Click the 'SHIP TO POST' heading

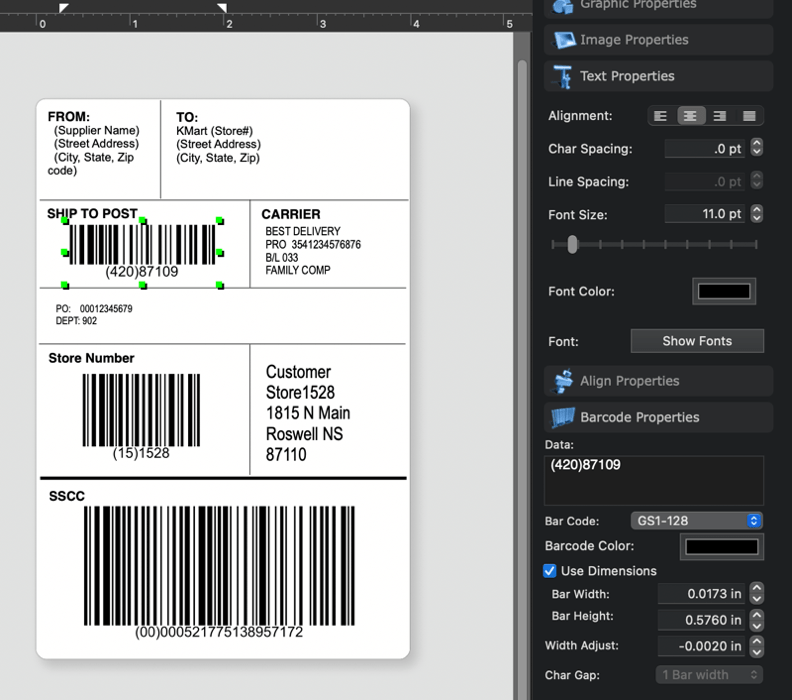[92, 214]
